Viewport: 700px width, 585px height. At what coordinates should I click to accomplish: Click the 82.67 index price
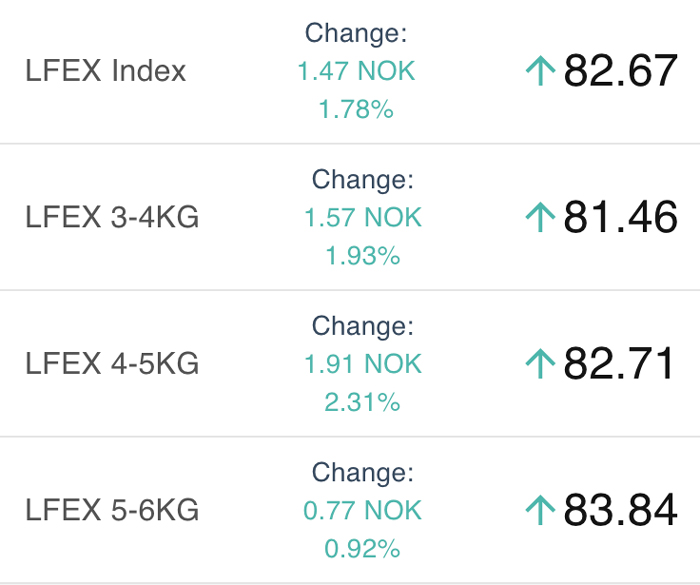(621, 70)
